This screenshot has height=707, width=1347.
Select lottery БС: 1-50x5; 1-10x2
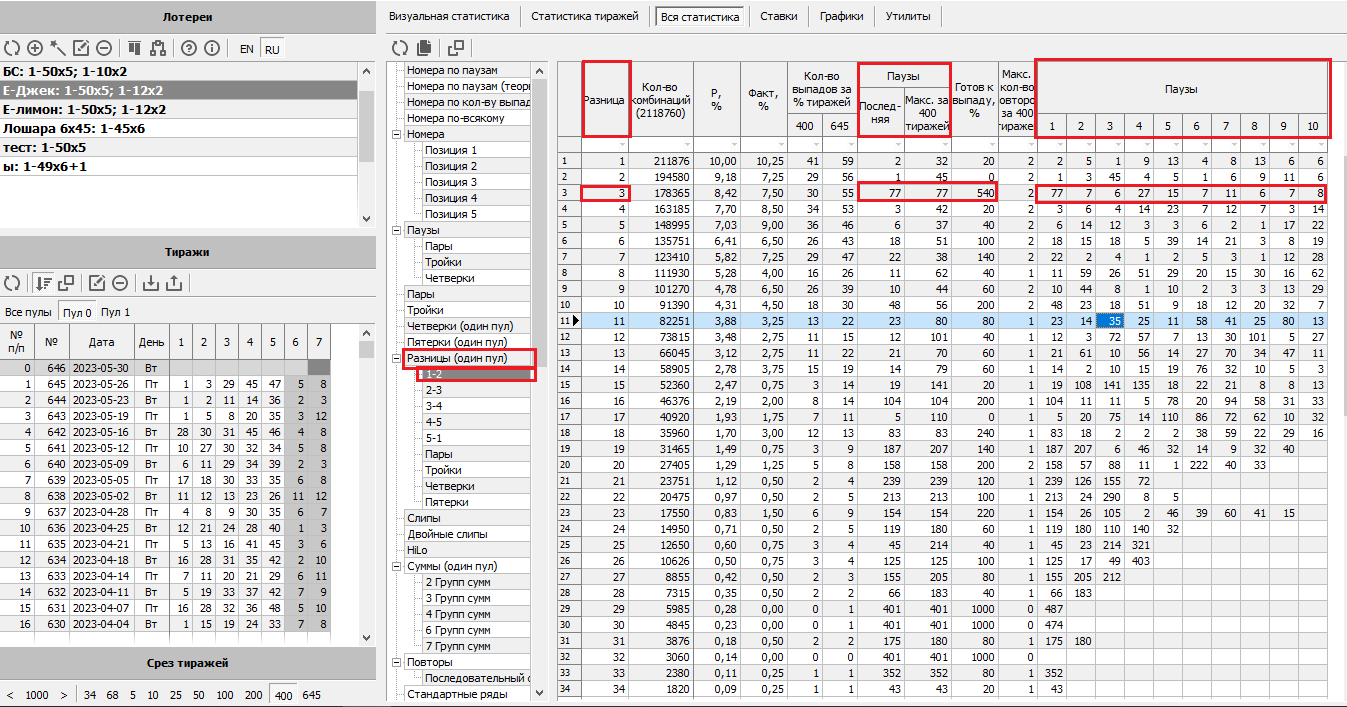(179, 71)
